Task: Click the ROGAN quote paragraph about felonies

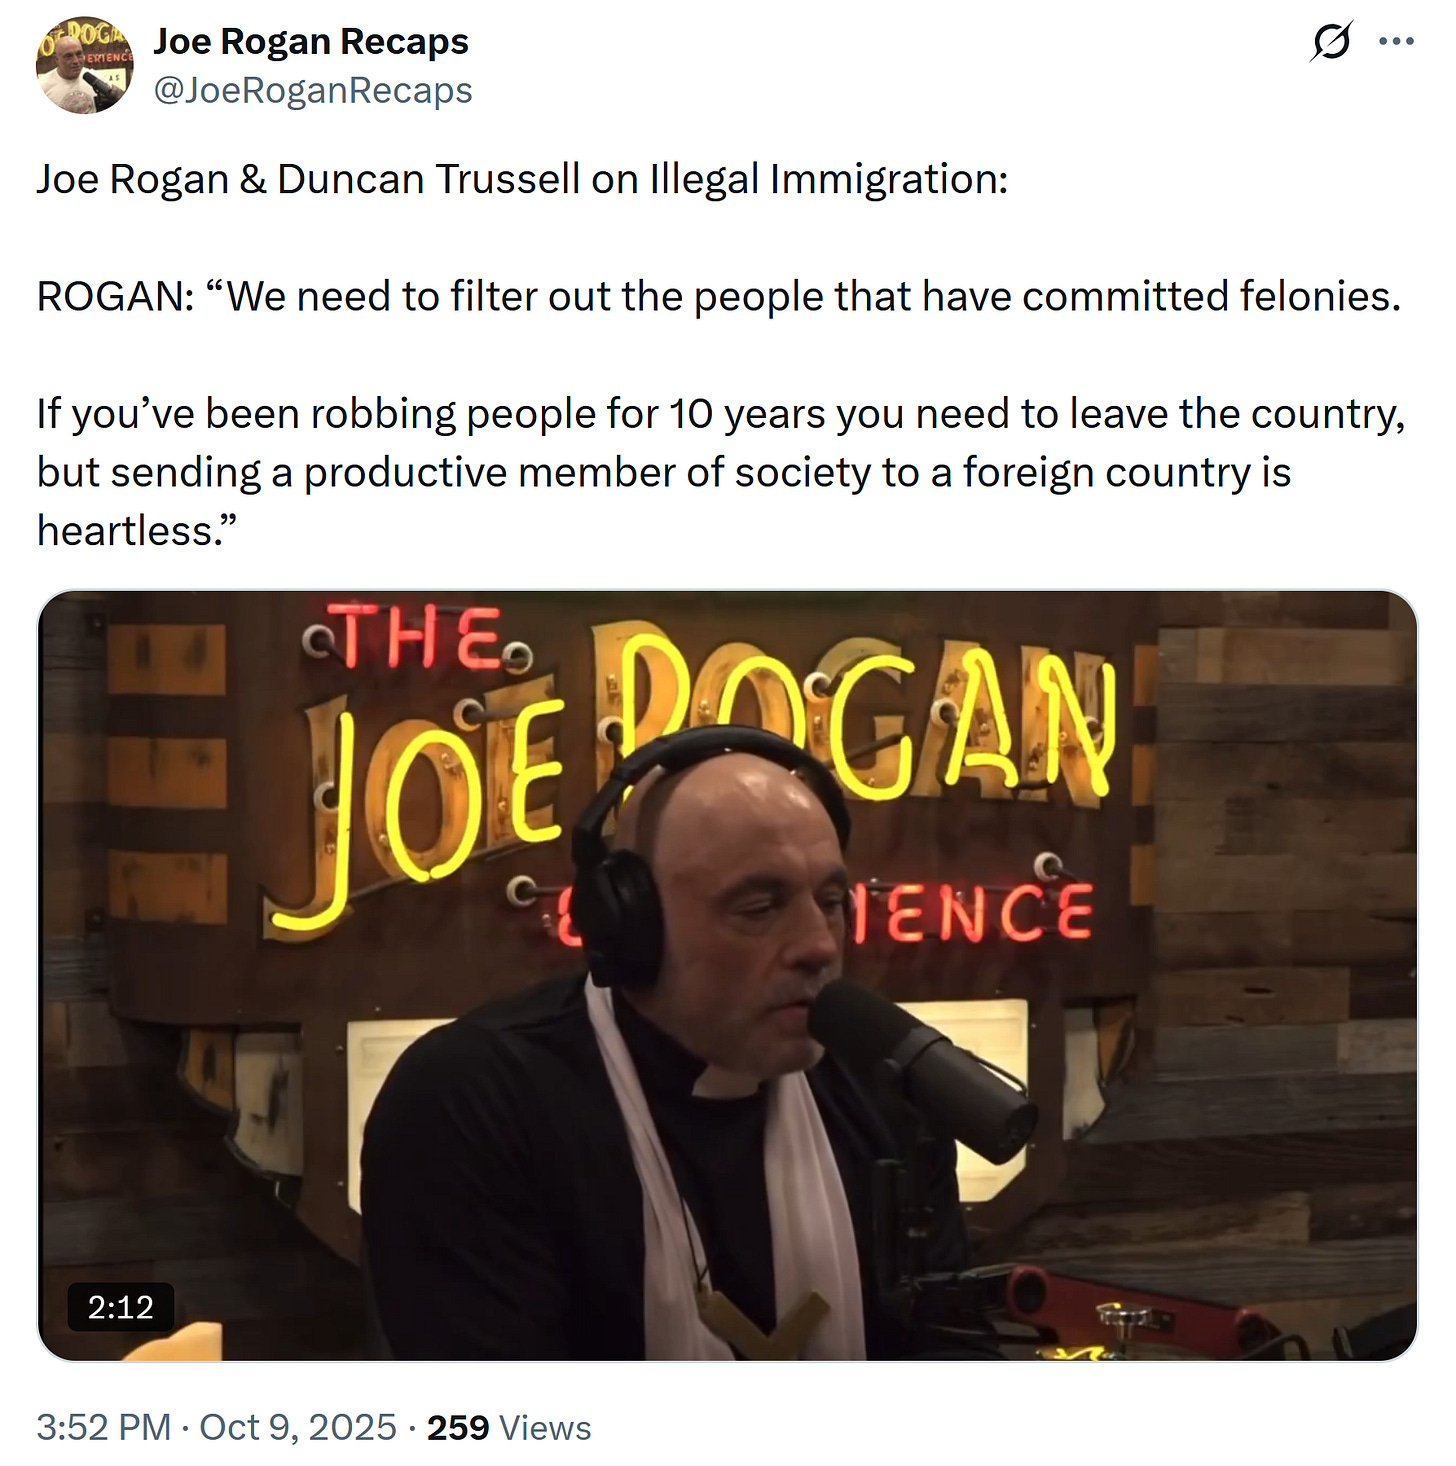Action: point(719,296)
